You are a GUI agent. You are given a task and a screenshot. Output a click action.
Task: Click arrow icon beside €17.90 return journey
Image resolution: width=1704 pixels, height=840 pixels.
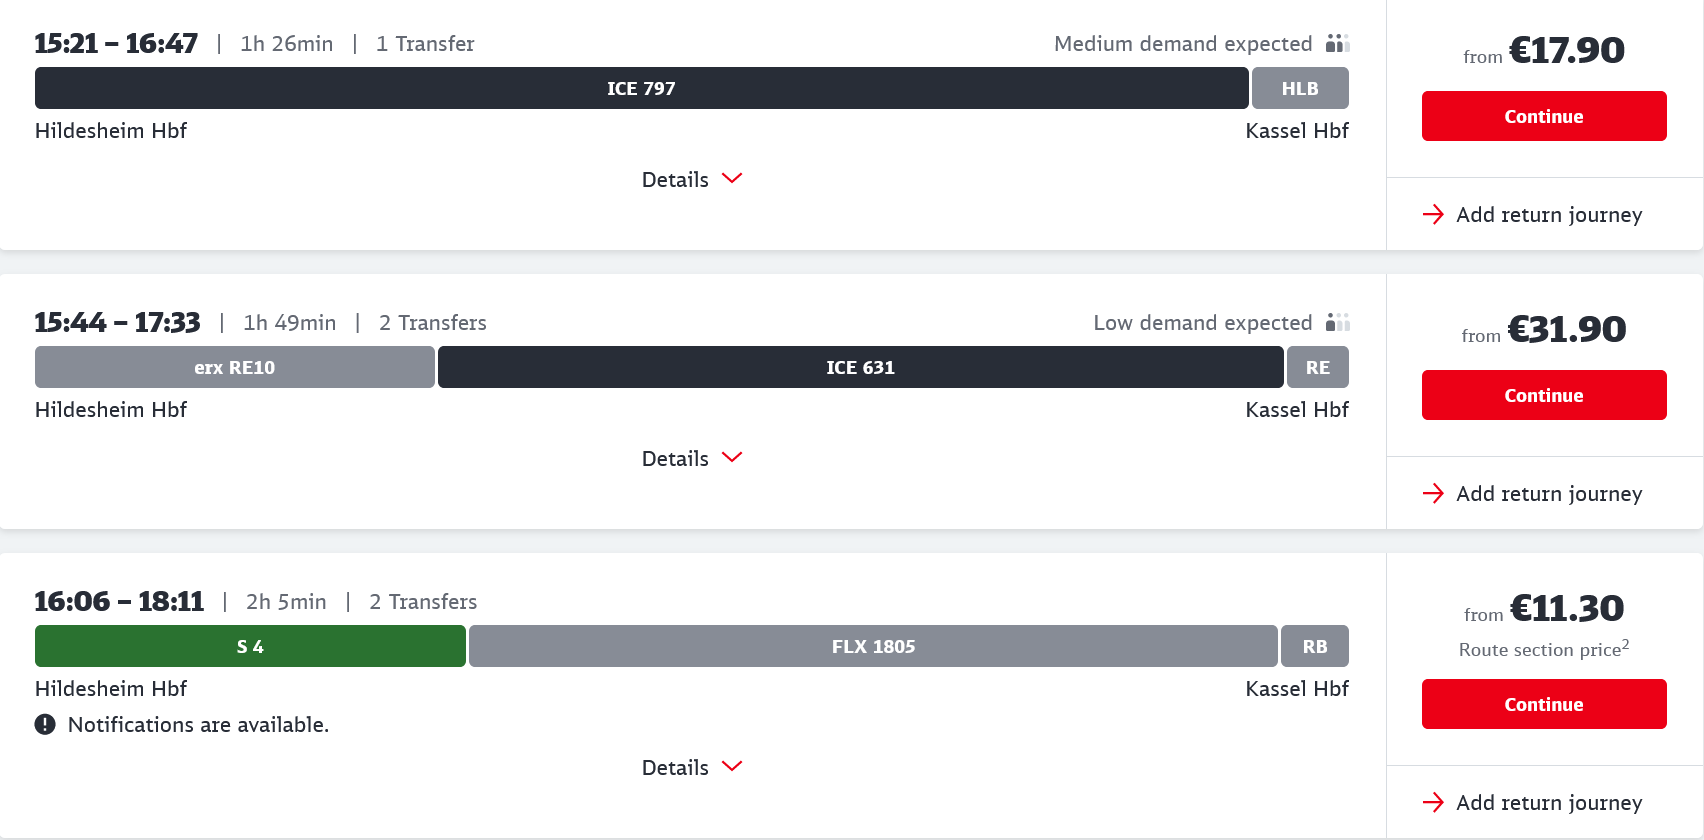pos(1433,214)
